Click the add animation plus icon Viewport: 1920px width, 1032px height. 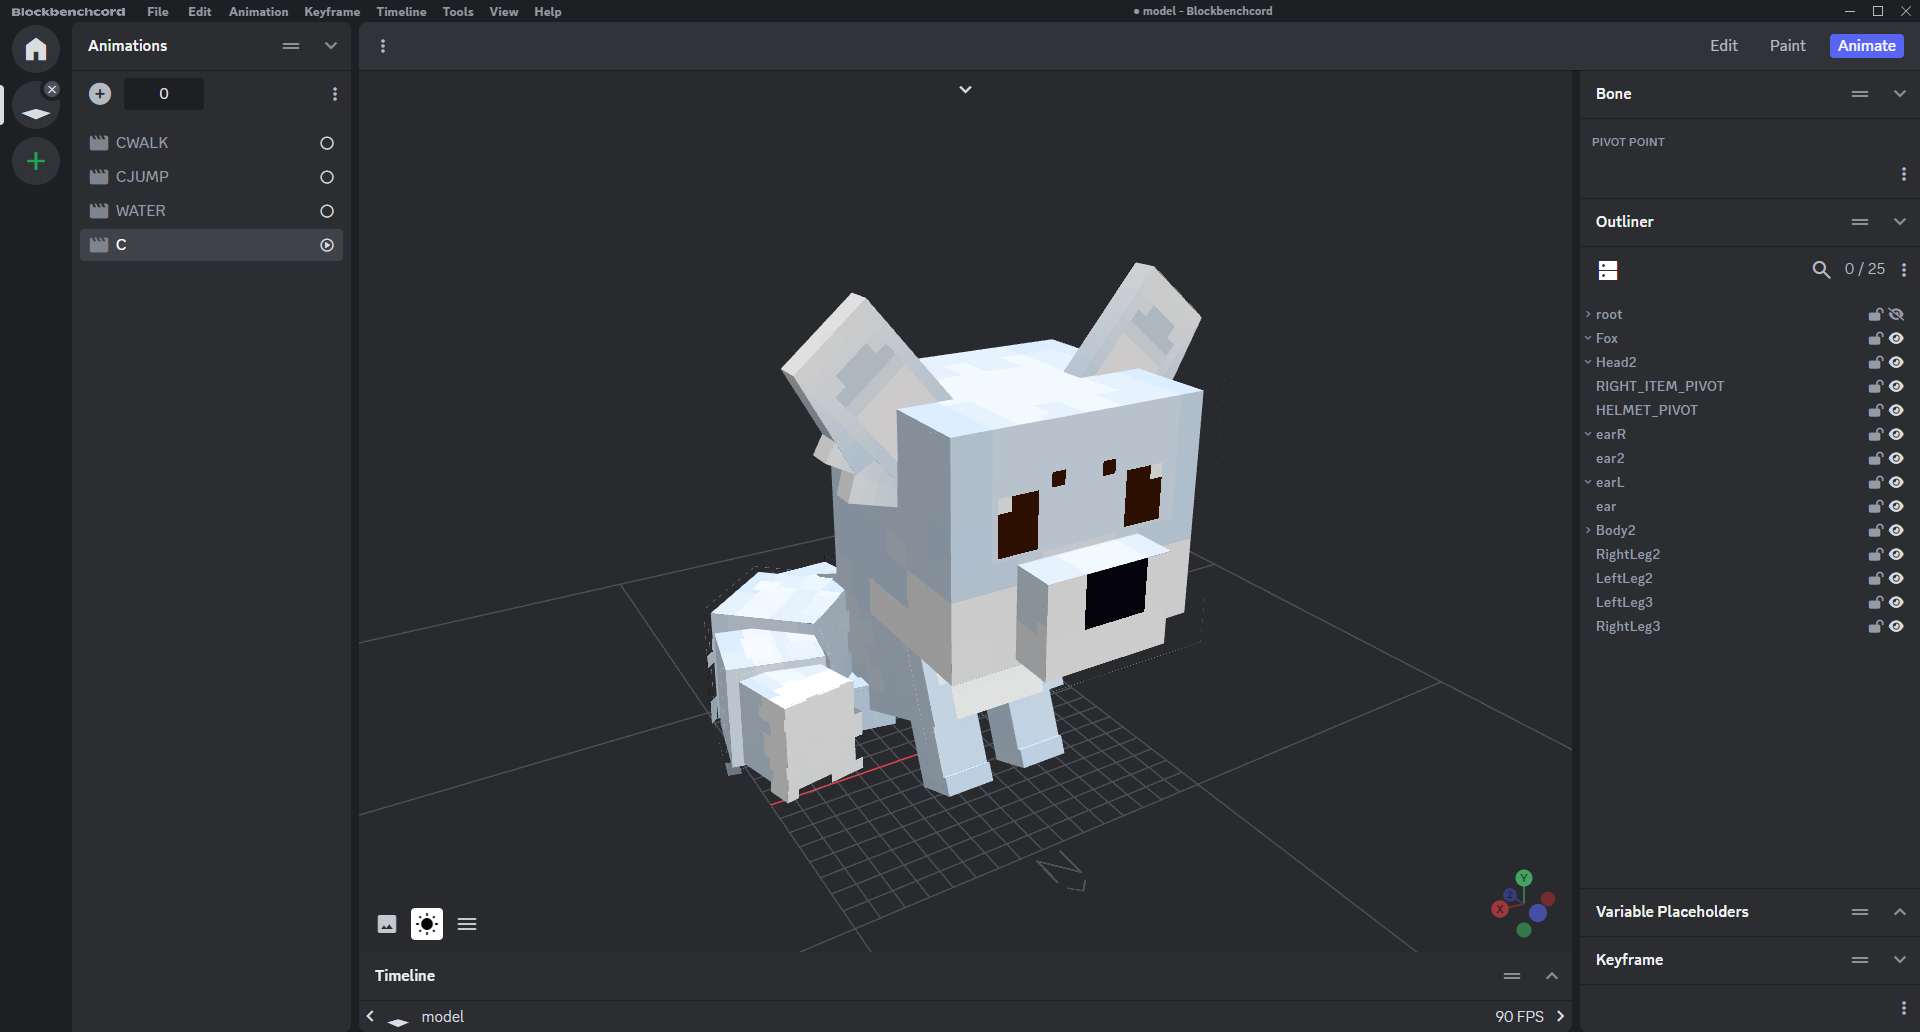[100, 94]
